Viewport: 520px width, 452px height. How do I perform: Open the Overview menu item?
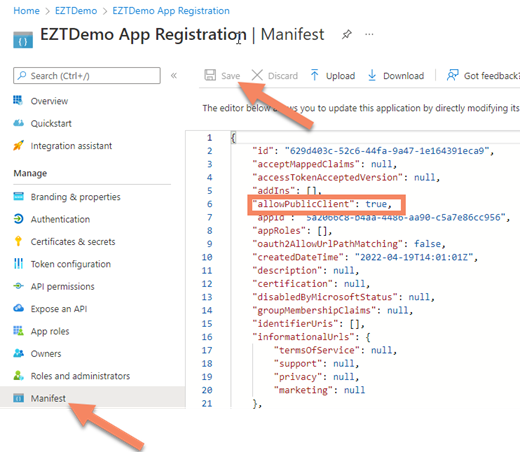click(49, 101)
